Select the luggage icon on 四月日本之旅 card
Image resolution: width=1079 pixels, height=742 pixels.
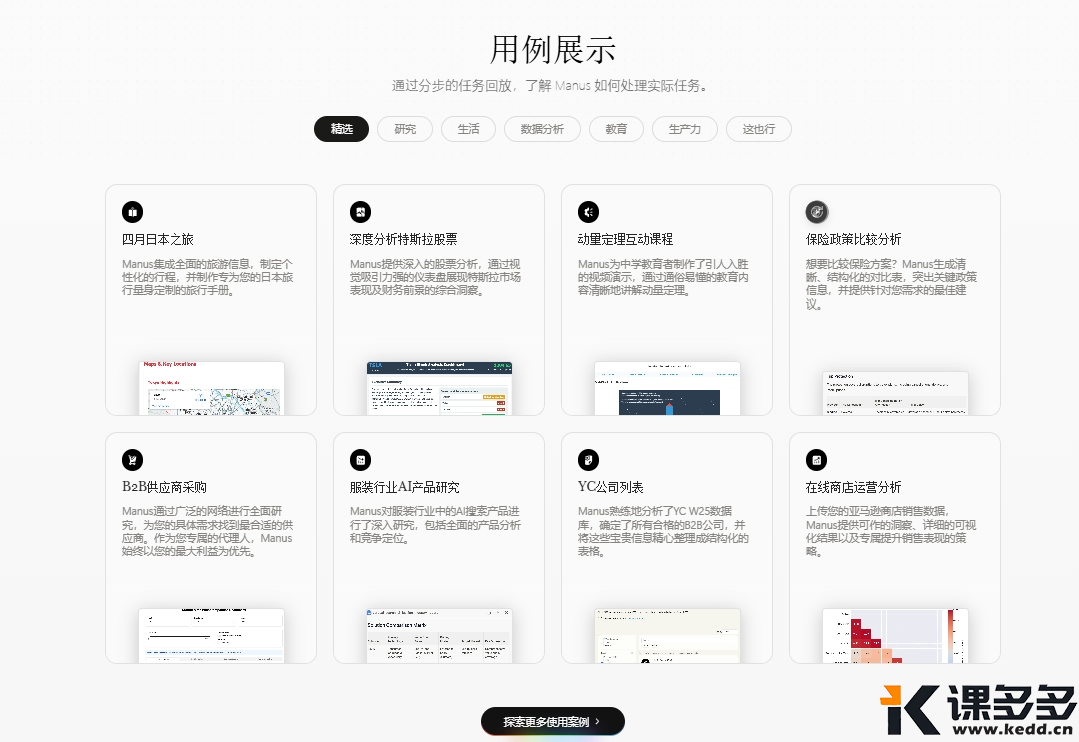point(133,212)
